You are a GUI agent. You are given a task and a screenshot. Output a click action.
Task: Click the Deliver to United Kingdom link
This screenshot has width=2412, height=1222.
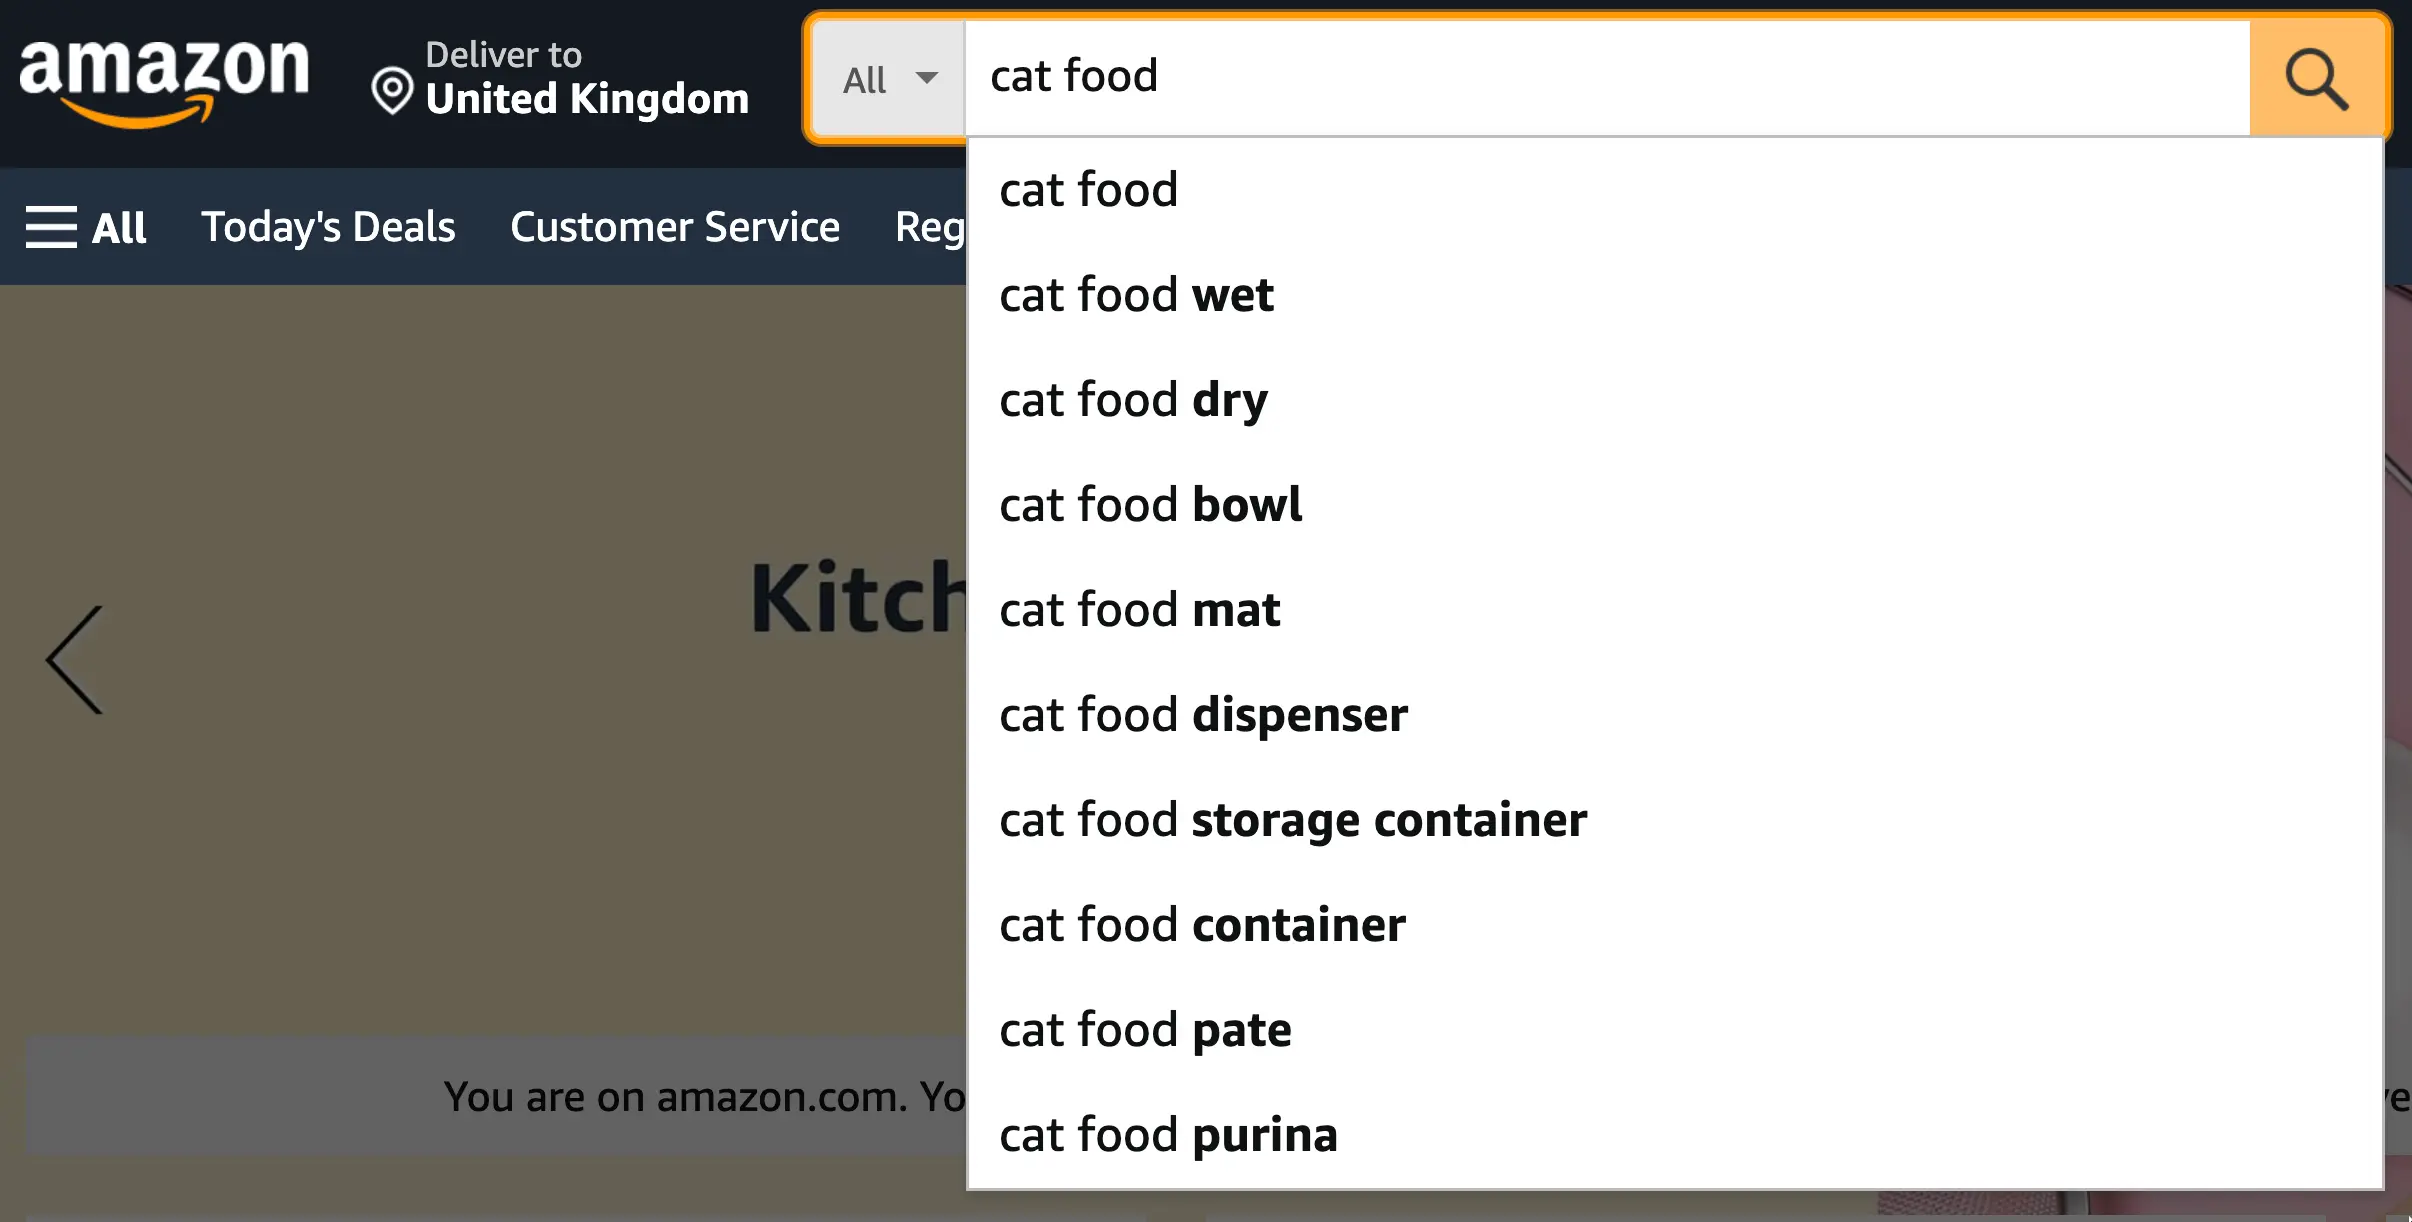coord(561,79)
